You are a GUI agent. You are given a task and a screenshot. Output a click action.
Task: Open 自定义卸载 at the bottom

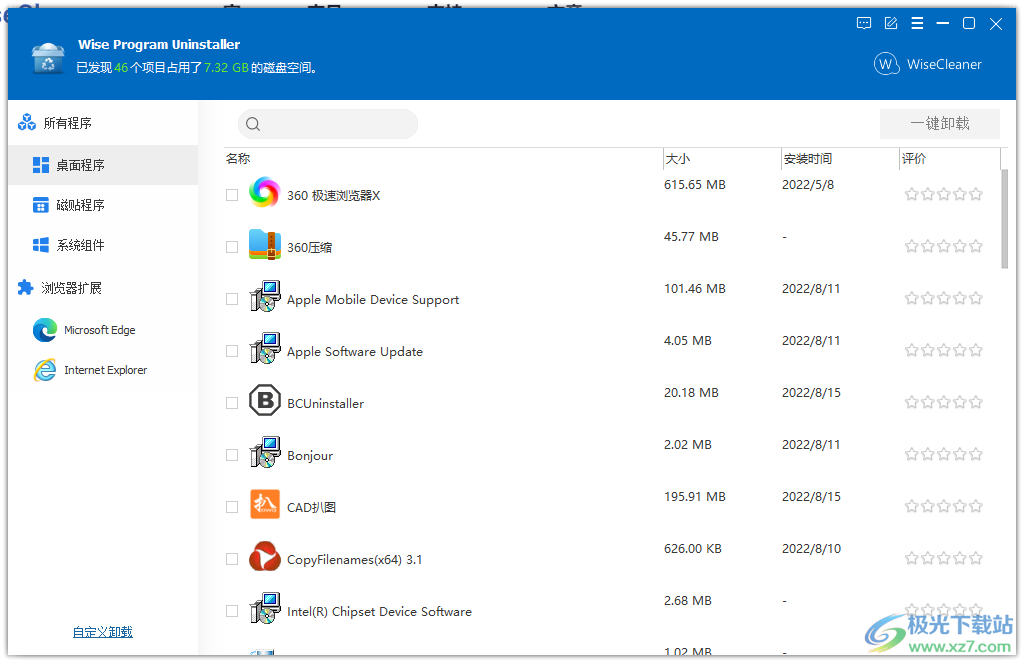coord(101,632)
